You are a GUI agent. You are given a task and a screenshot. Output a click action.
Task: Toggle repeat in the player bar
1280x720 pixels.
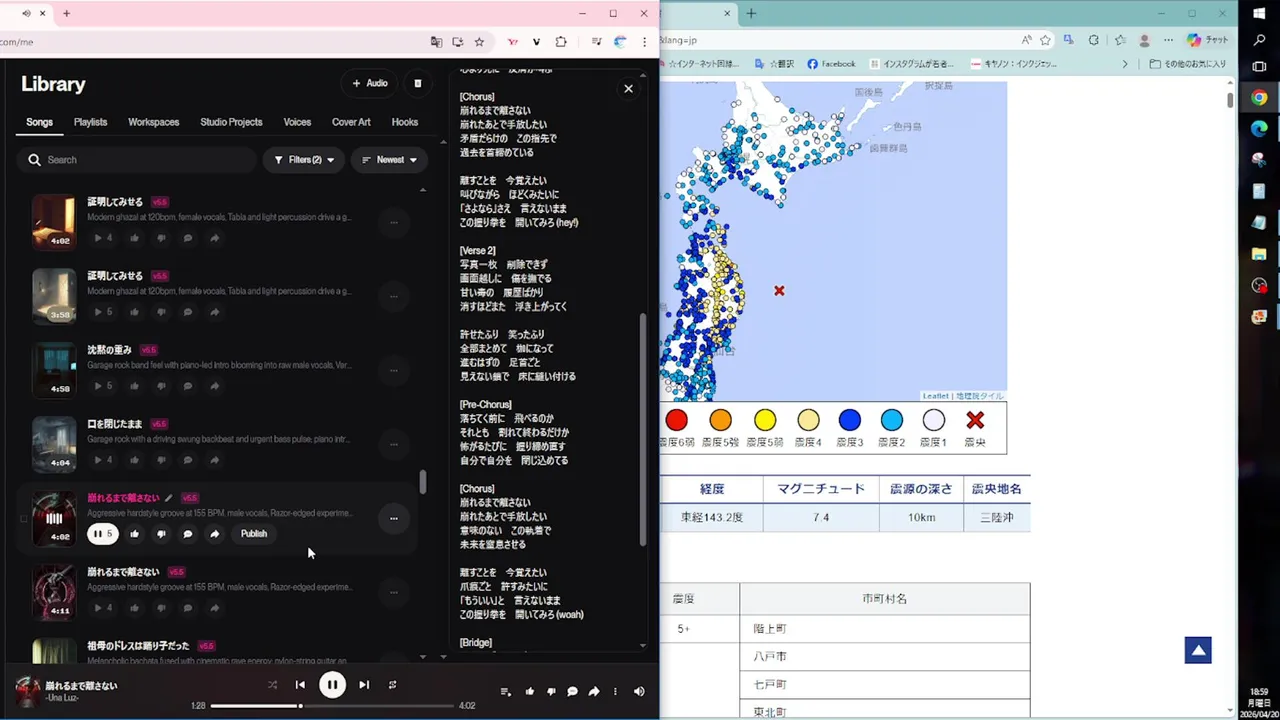pyautogui.click(x=392, y=685)
